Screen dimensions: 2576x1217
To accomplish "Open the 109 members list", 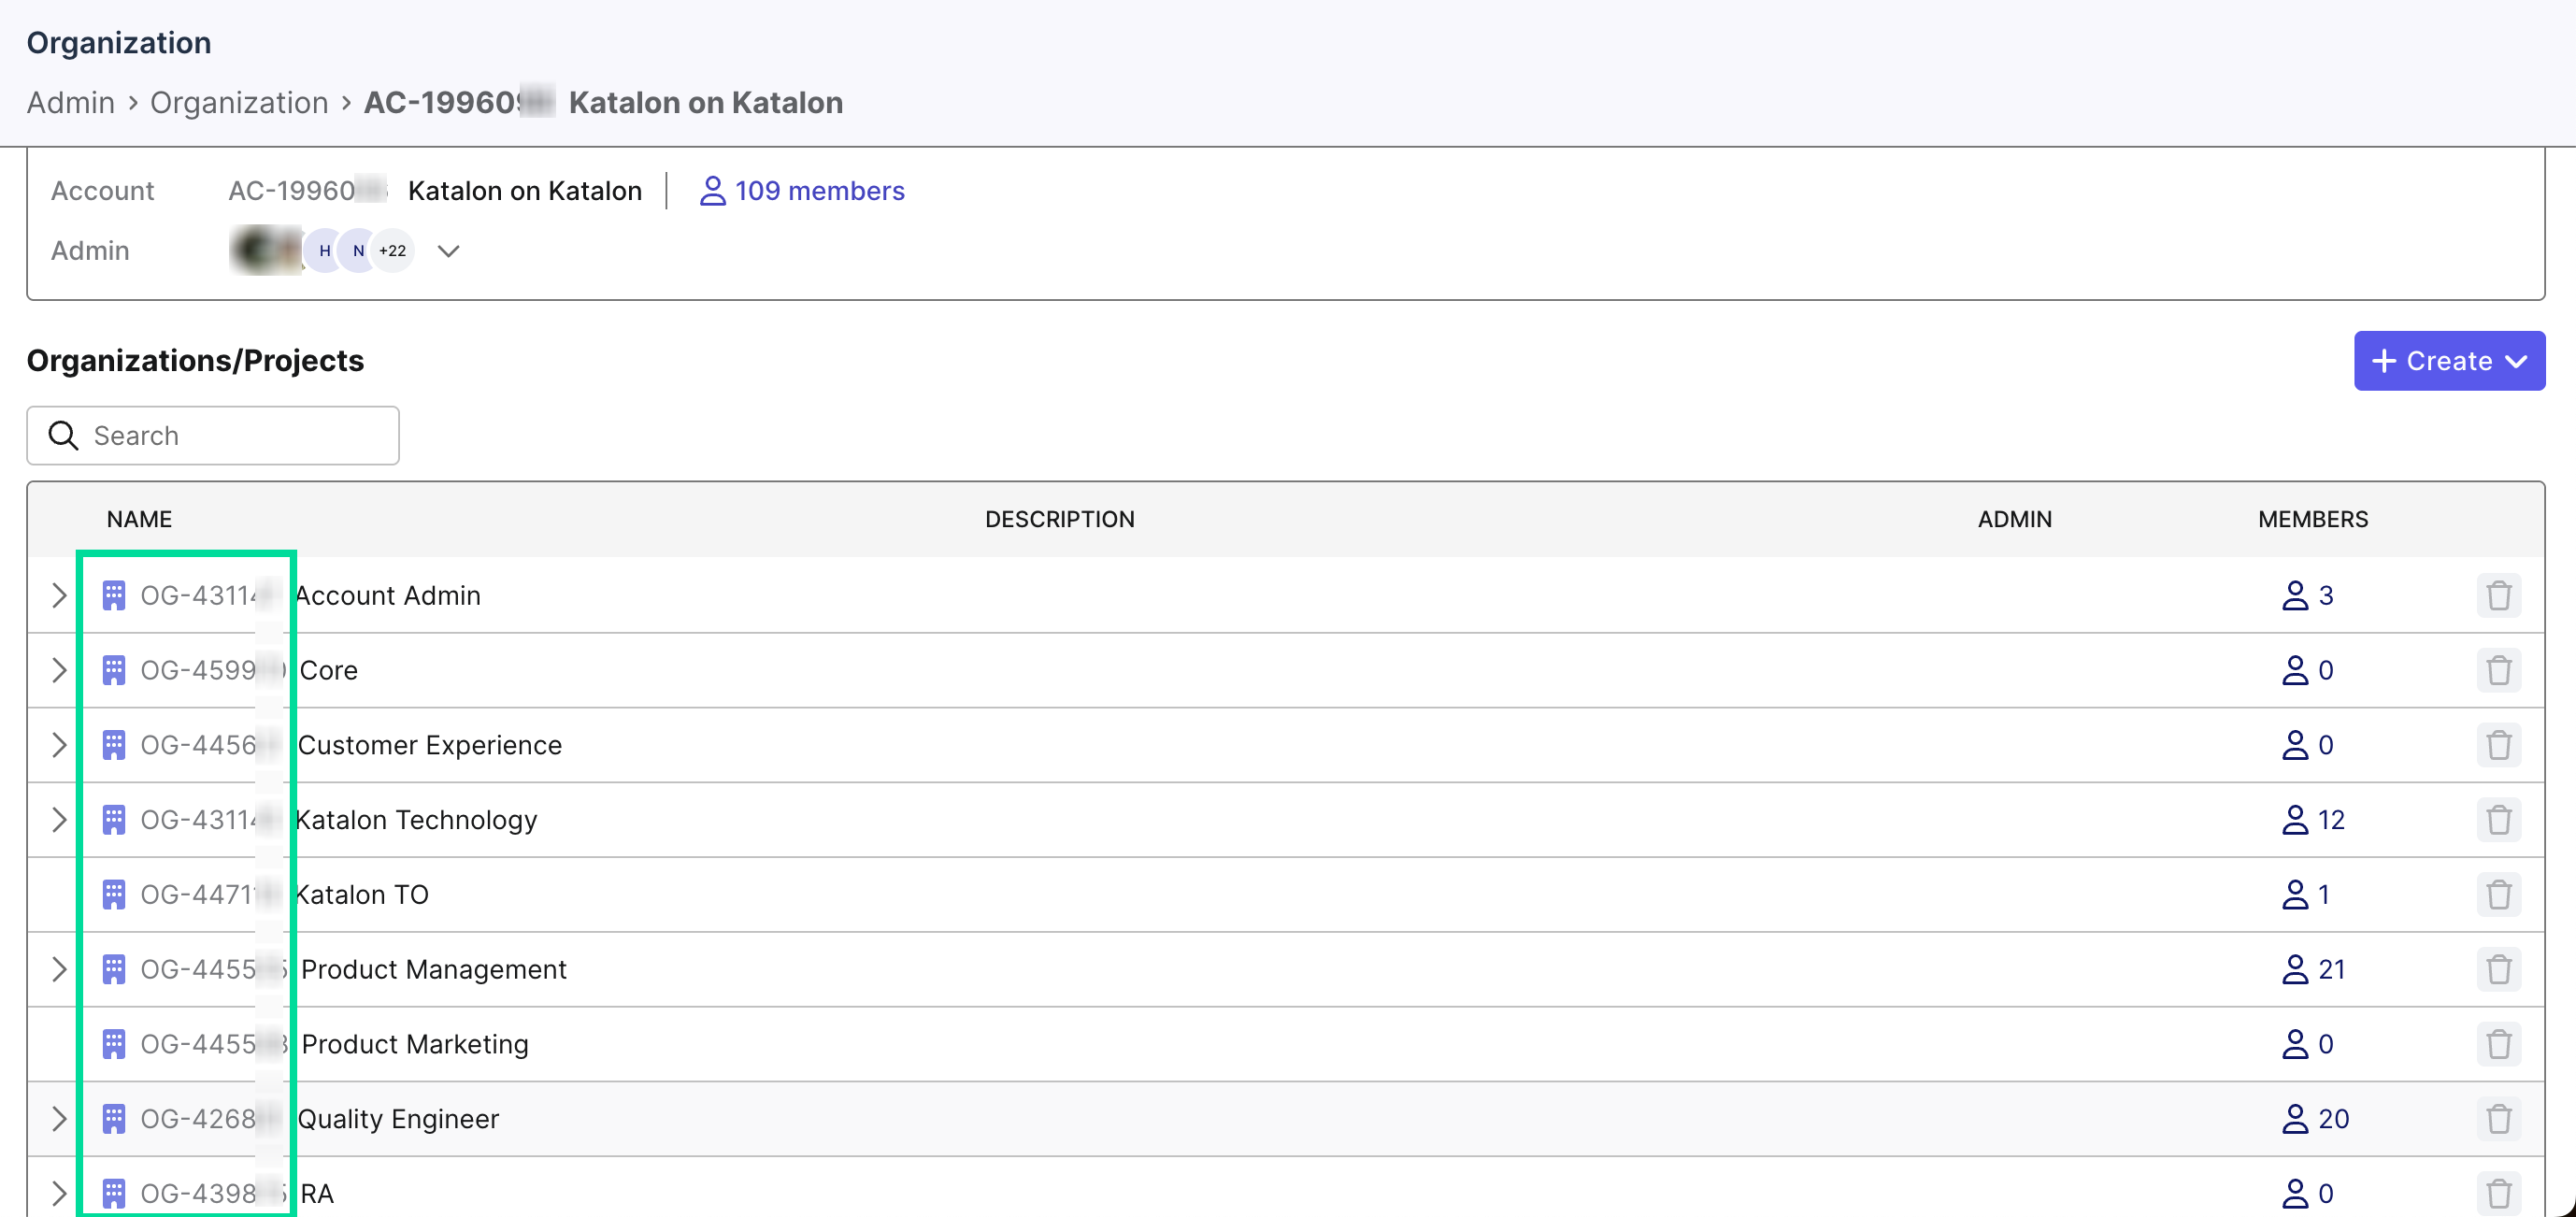I will [820, 190].
